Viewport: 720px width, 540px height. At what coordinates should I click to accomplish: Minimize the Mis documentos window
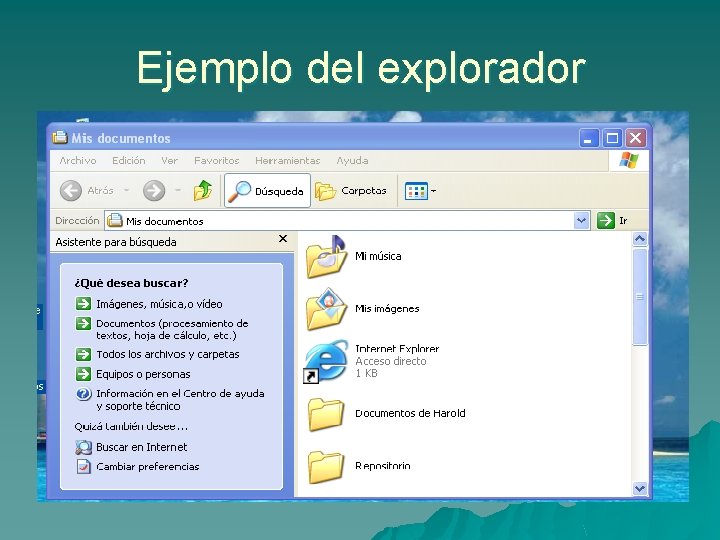(589, 138)
